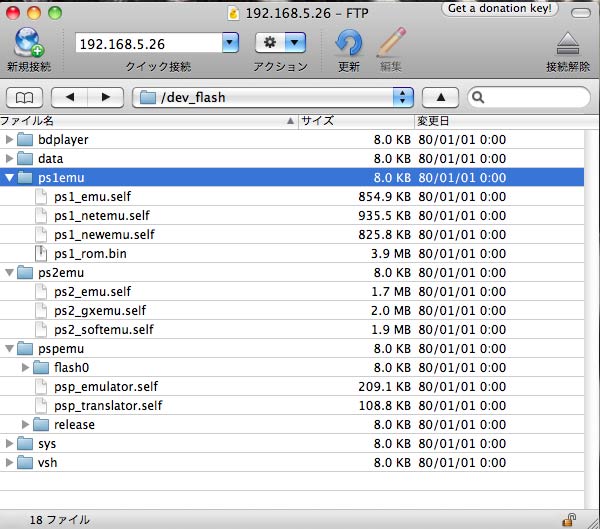Click the pencil Edit (編集) icon

pos(391,42)
